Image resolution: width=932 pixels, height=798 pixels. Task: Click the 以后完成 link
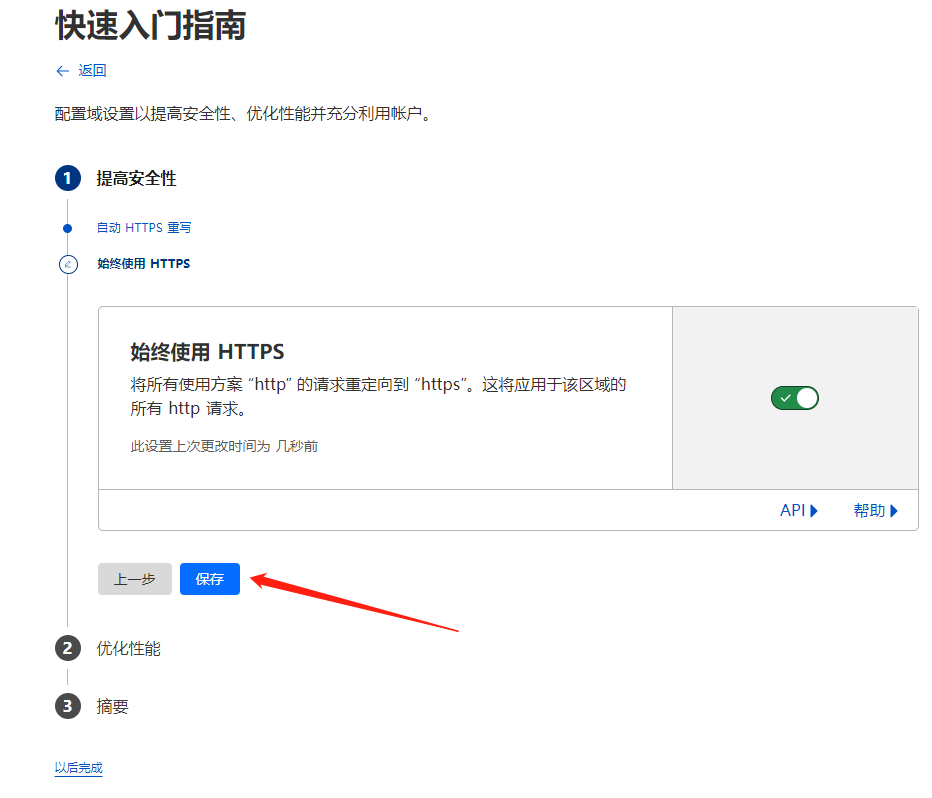[78, 768]
